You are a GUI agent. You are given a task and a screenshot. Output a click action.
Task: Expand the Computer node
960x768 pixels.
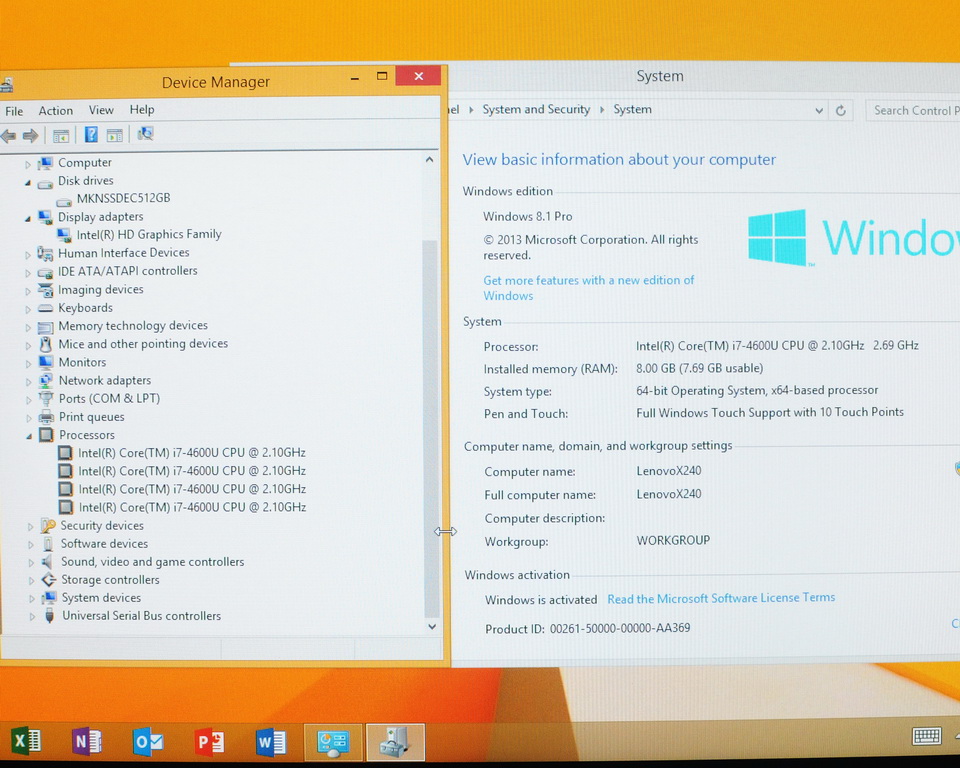point(28,164)
